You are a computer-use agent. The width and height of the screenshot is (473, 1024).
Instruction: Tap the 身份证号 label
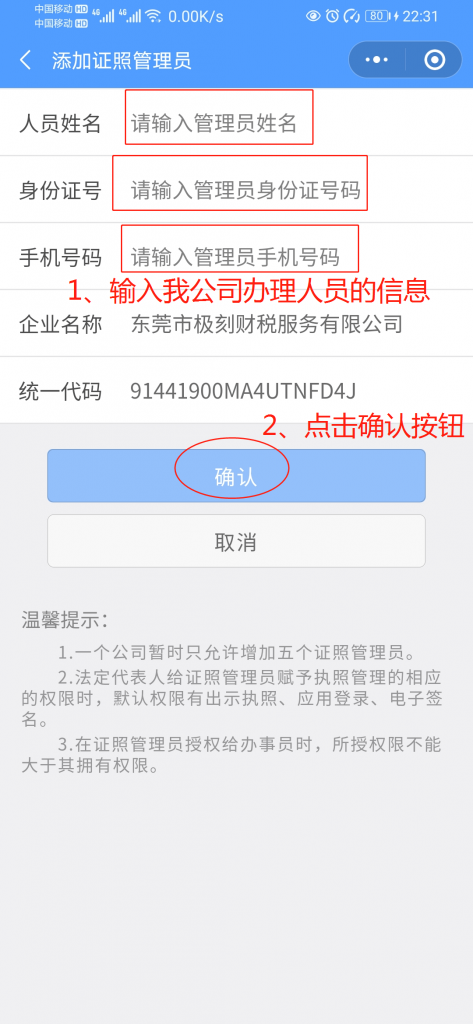click(60, 190)
